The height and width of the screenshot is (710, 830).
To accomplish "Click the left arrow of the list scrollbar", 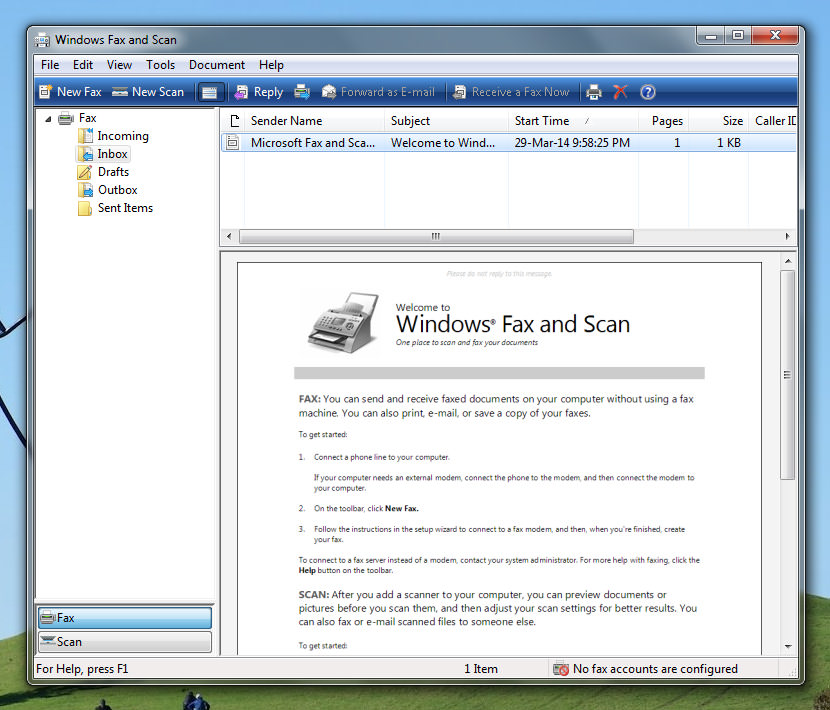I will coord(229,236).
